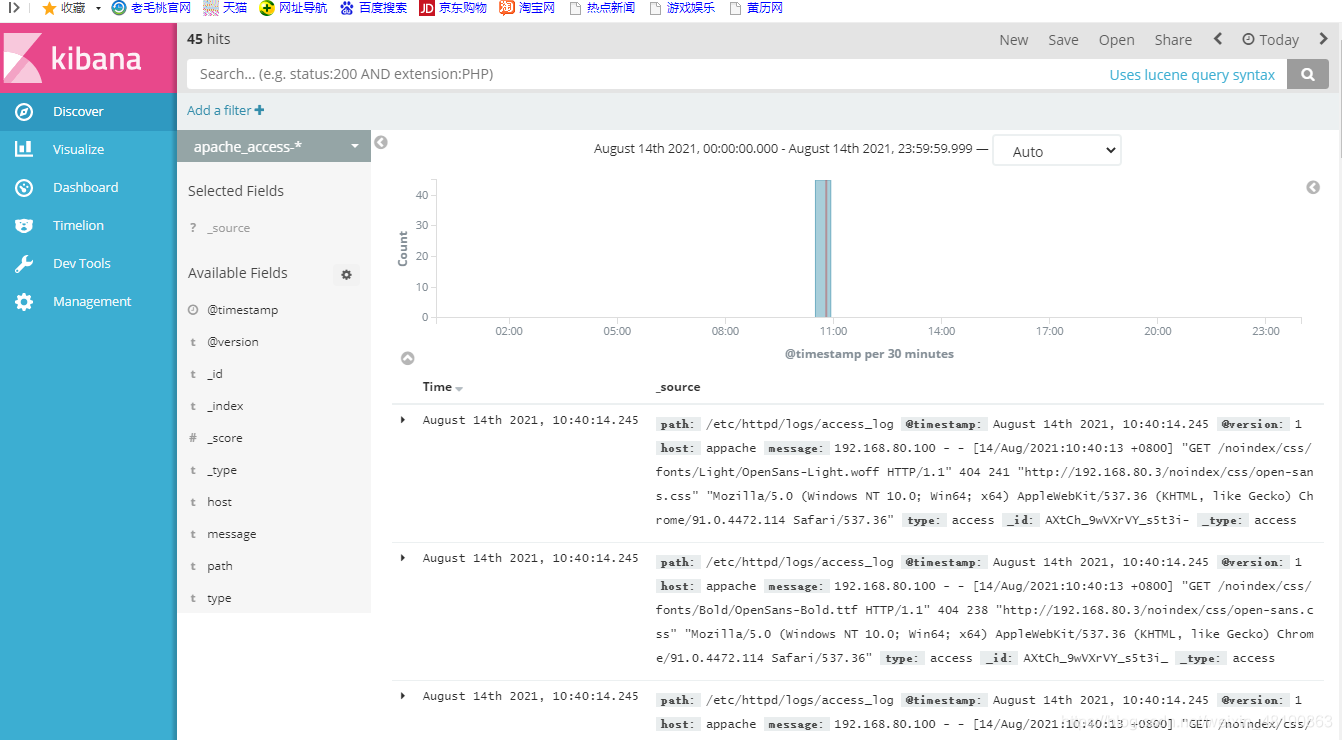The width and height of the screenshot is (1342, 740).
Task: Click the Kibana logo
Action: 73,58
